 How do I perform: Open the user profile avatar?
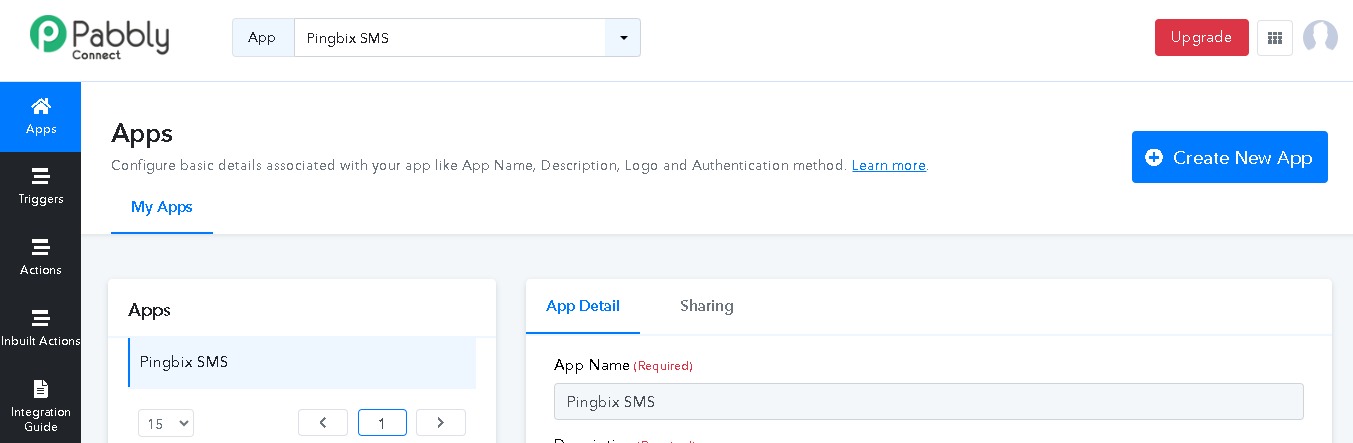pos(1320,38)
